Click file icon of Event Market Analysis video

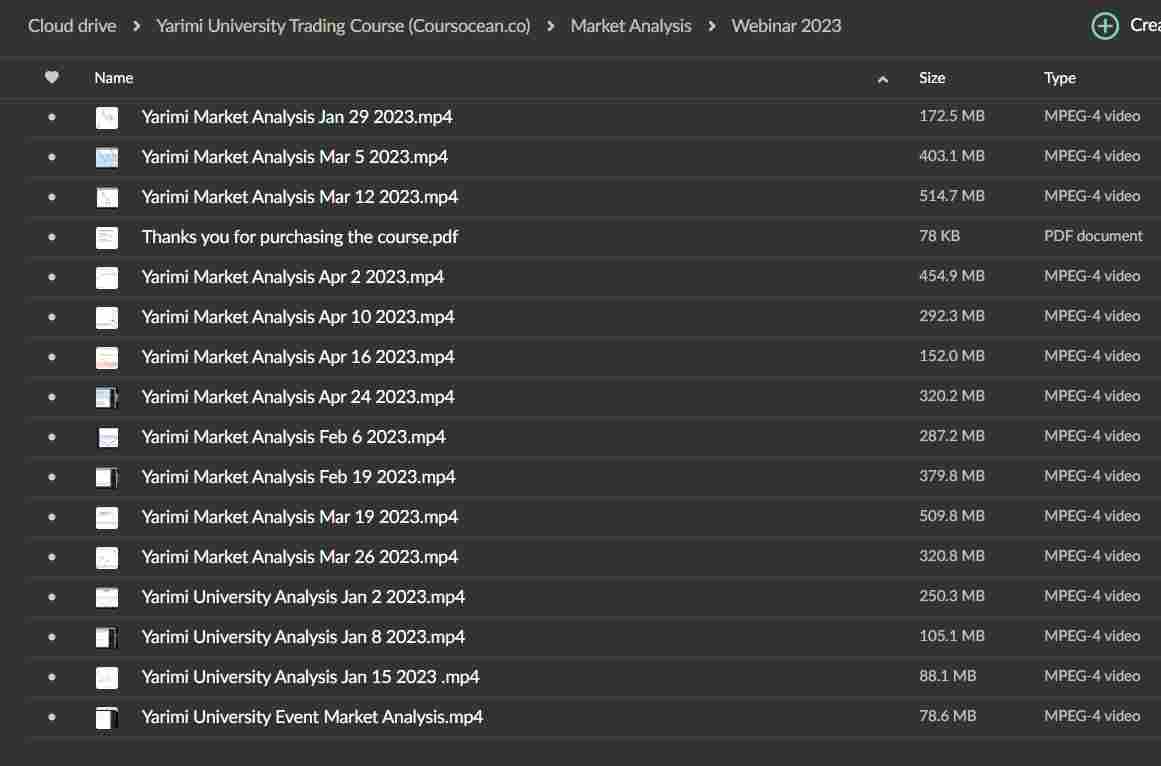tap(107, 716)
